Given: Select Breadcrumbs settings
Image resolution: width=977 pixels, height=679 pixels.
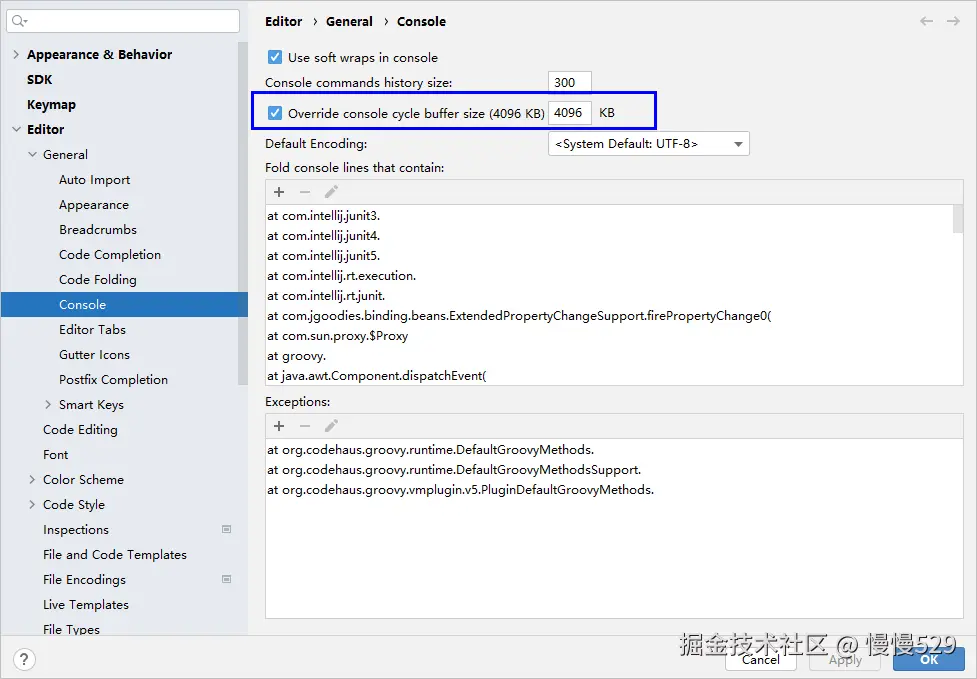Looking at the screenshot, I should pyautogui.click(x=98, y=230).
